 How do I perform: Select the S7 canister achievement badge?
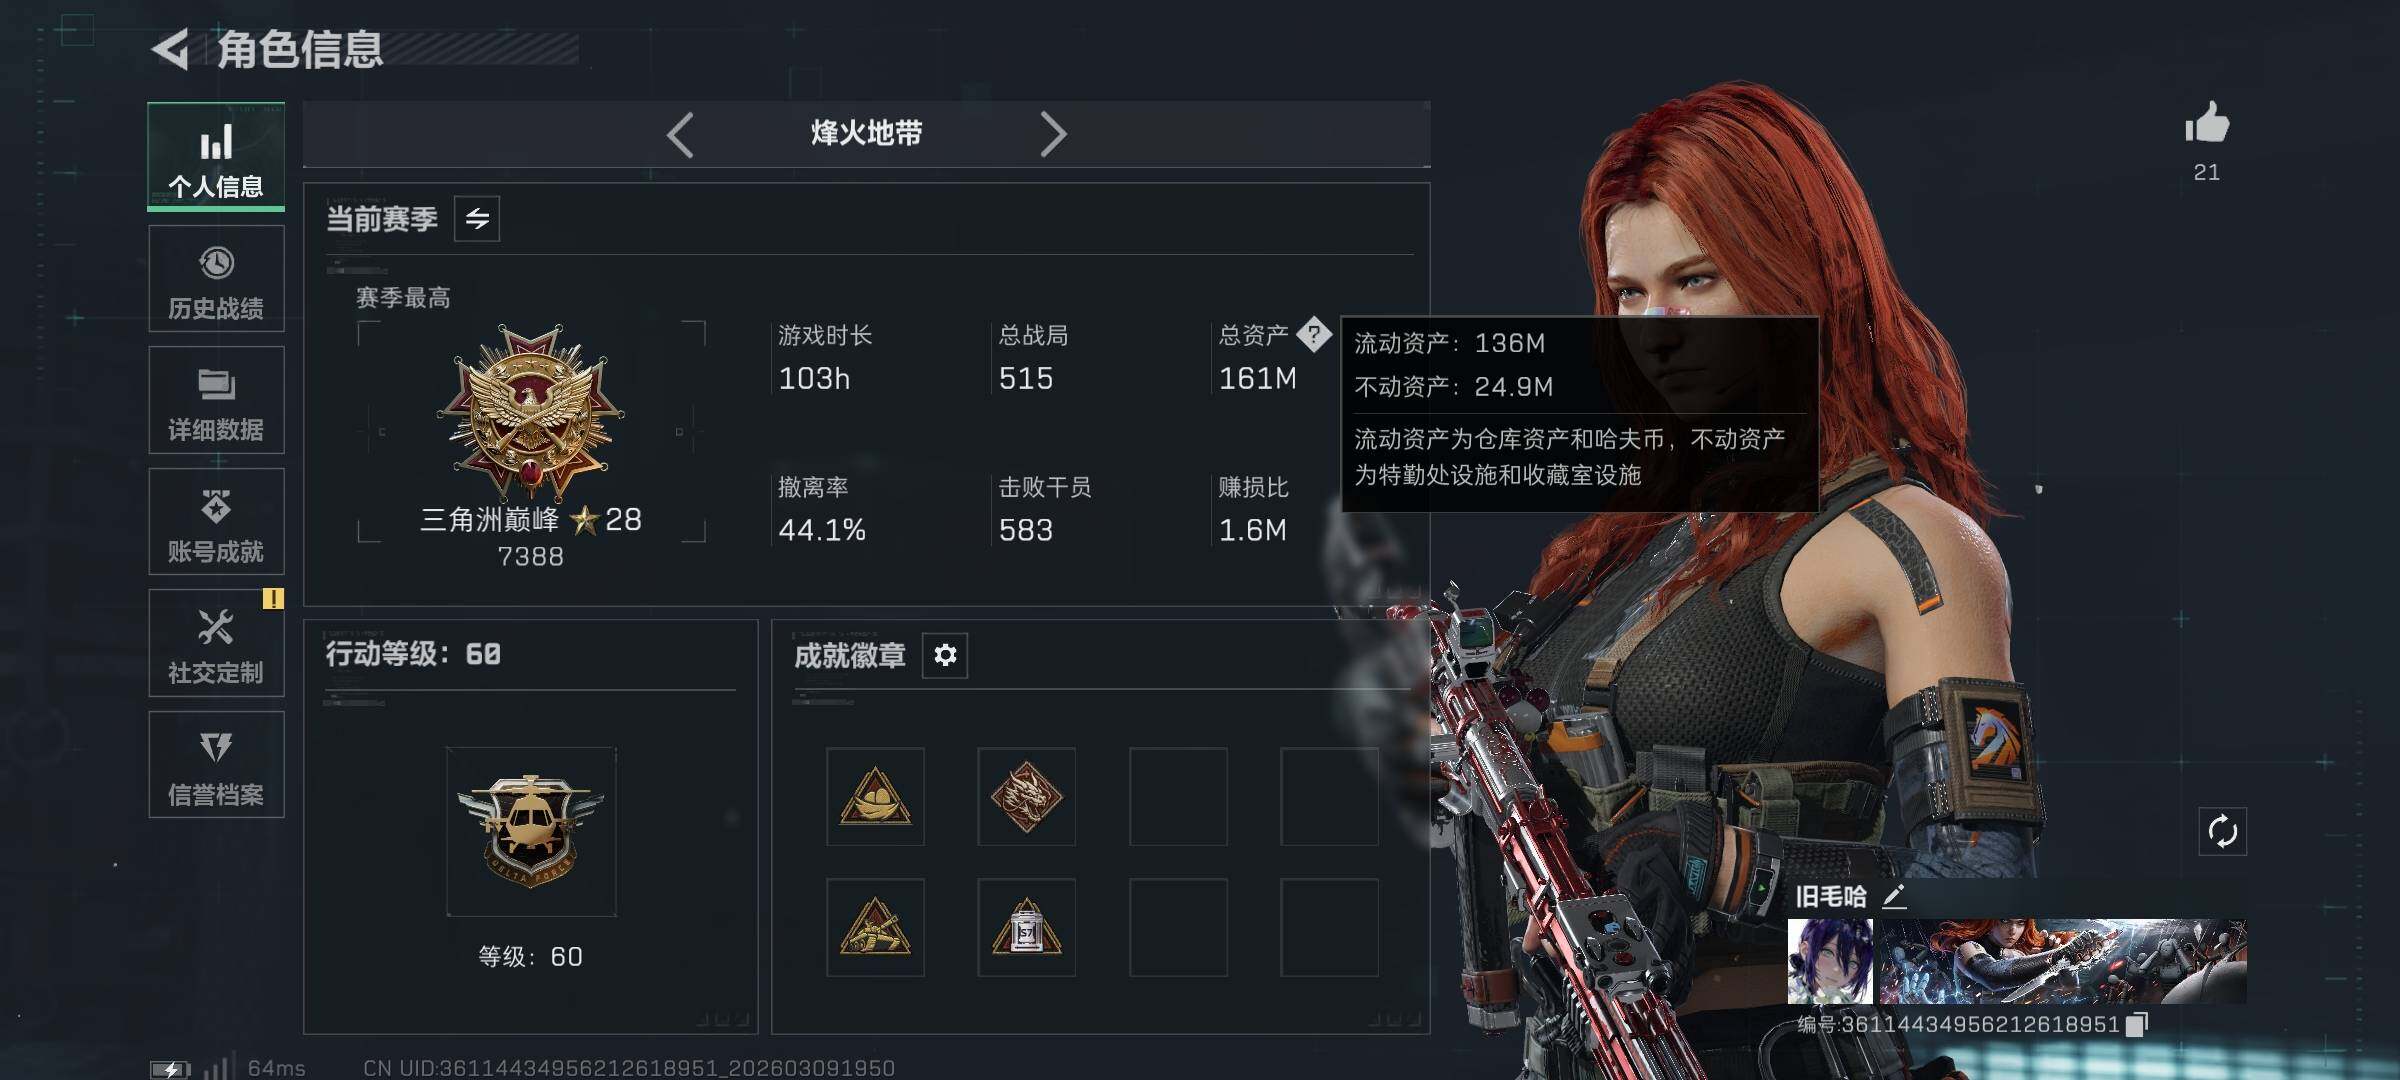click(x=1026, y=928)
